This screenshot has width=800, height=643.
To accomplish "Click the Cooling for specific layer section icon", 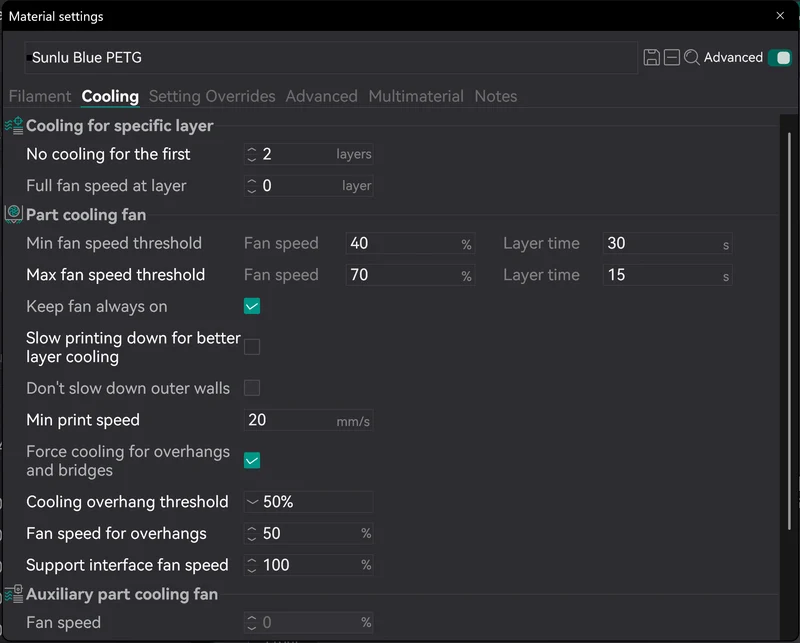I will (14, 126).
